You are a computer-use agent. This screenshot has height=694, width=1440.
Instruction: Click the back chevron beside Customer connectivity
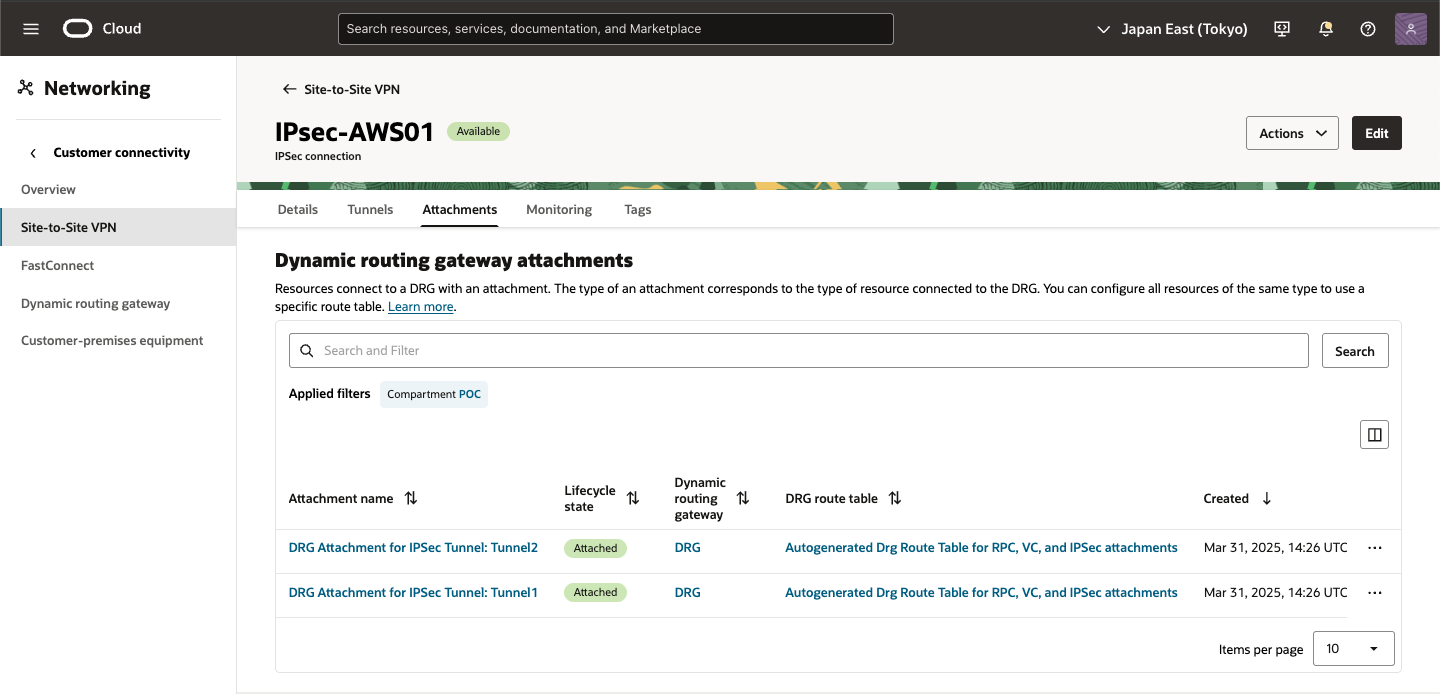tap(33, 153)
